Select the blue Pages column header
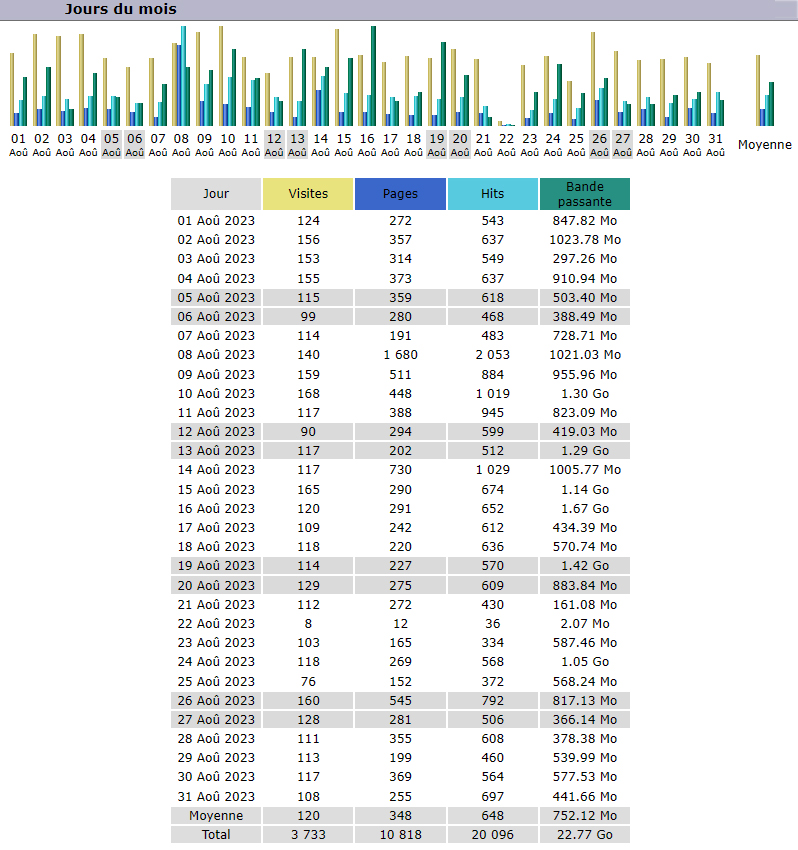 click(400, 194)
